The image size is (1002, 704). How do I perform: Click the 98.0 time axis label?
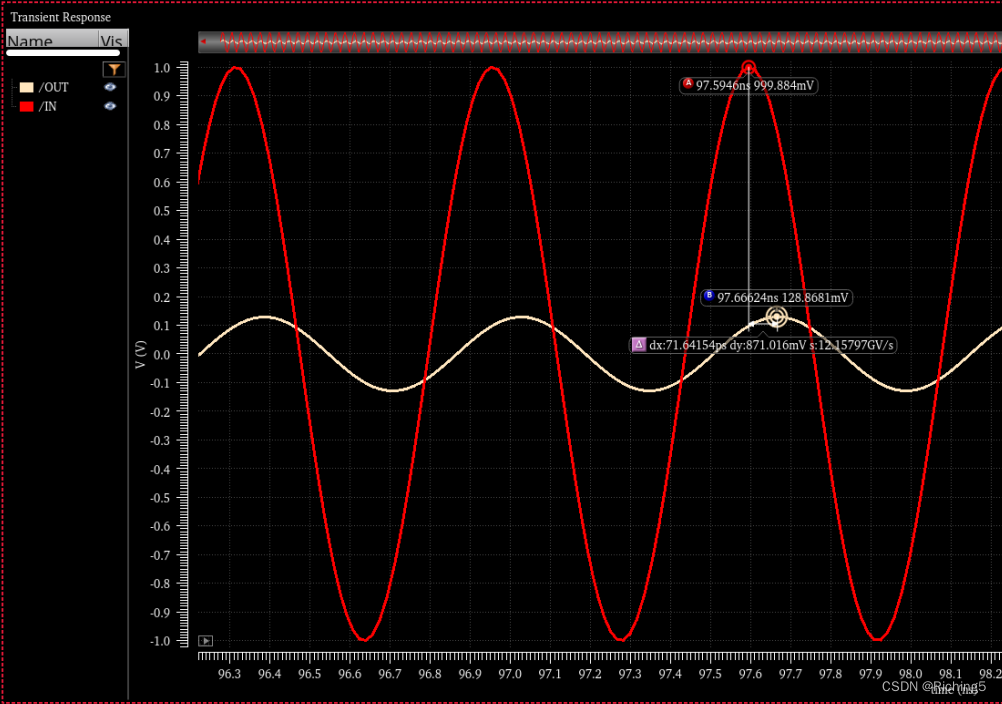click(911, 674)
